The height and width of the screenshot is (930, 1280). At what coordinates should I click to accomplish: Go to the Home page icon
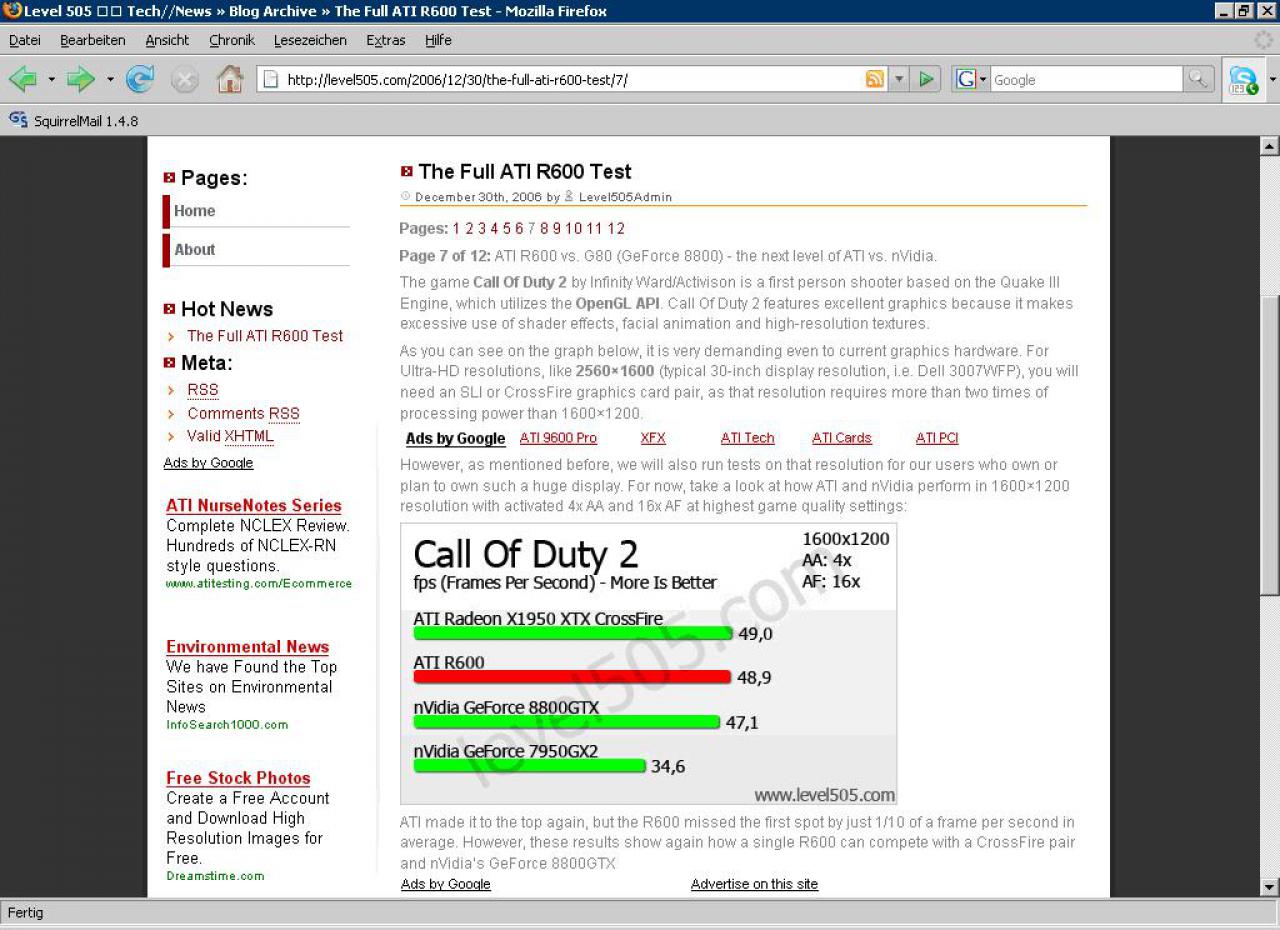click(230, 79)
